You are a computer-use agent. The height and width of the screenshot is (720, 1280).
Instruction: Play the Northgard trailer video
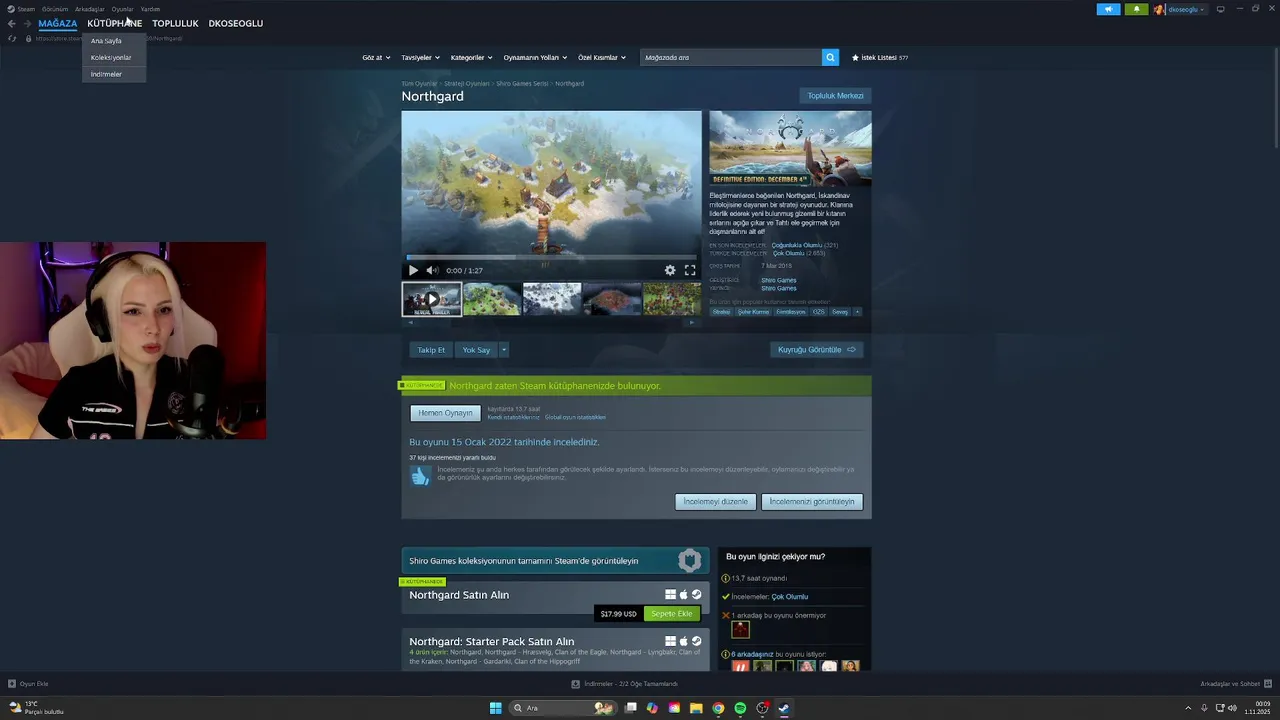click(x=413, y=270)
